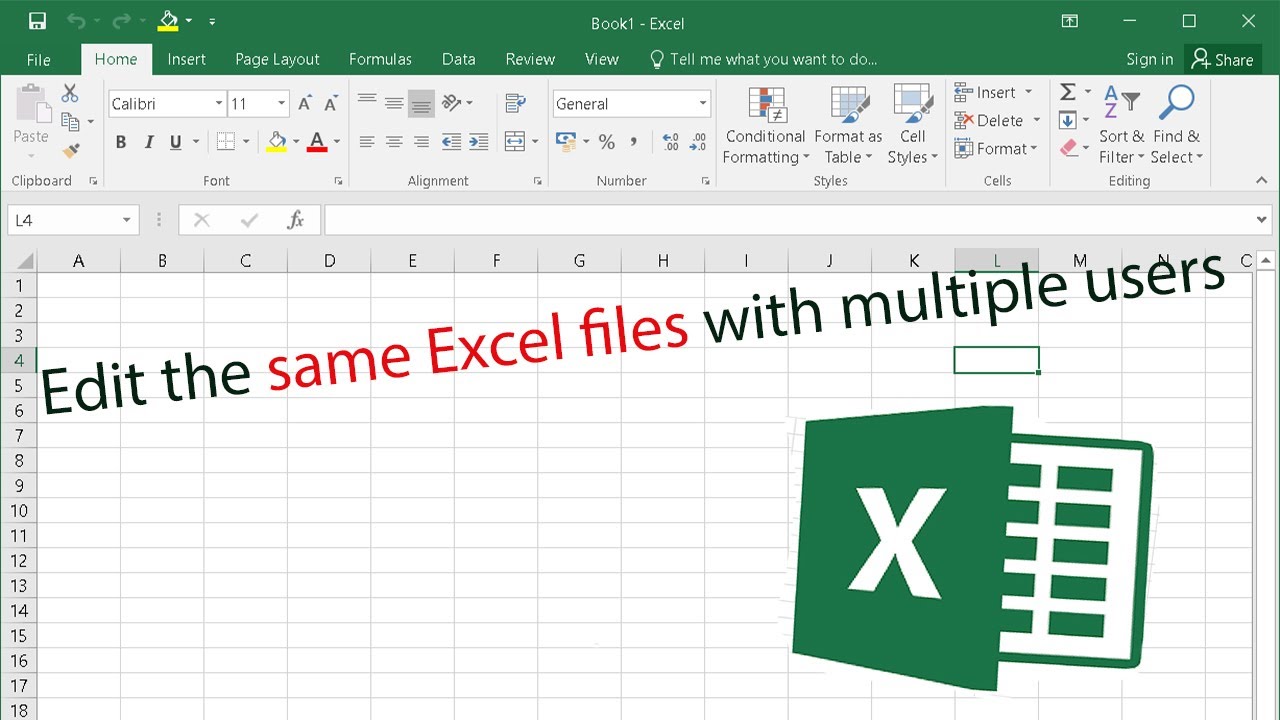
Task: Click the Format cells button
Action: click(x=996, y=148)
